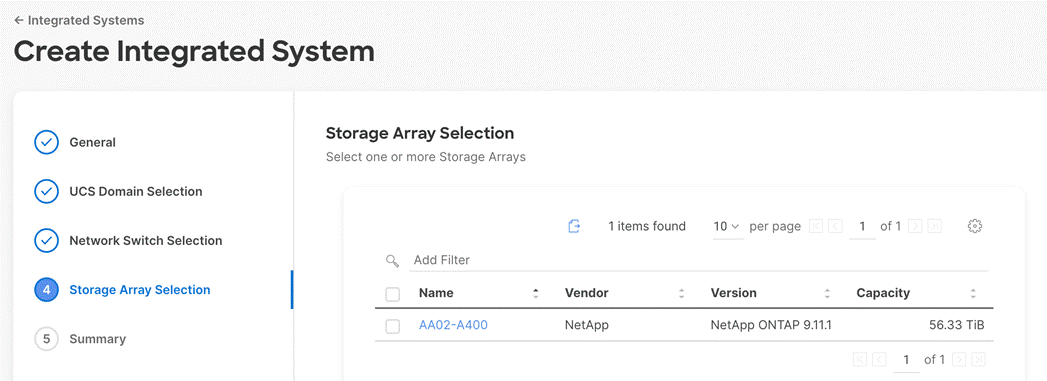Go to next page in top pager
Screen dimensions: 1047x381
click(915, 226)
